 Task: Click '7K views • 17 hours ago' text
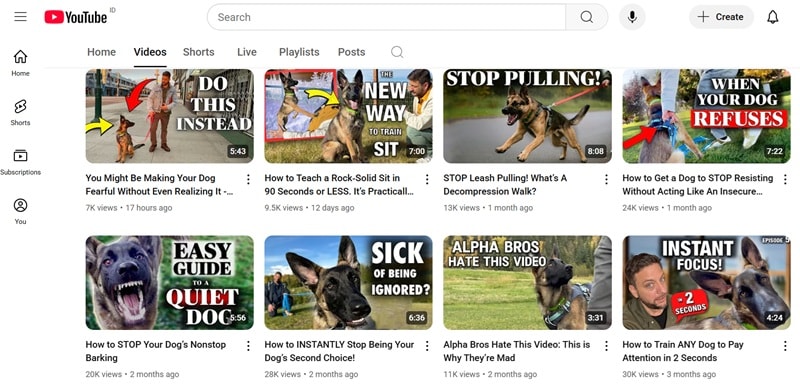(129, 208)
